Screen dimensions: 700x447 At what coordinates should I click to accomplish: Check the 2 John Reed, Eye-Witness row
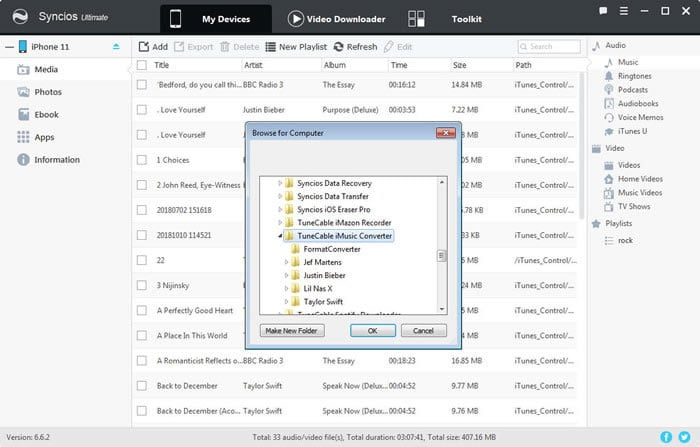click(142, 185)
